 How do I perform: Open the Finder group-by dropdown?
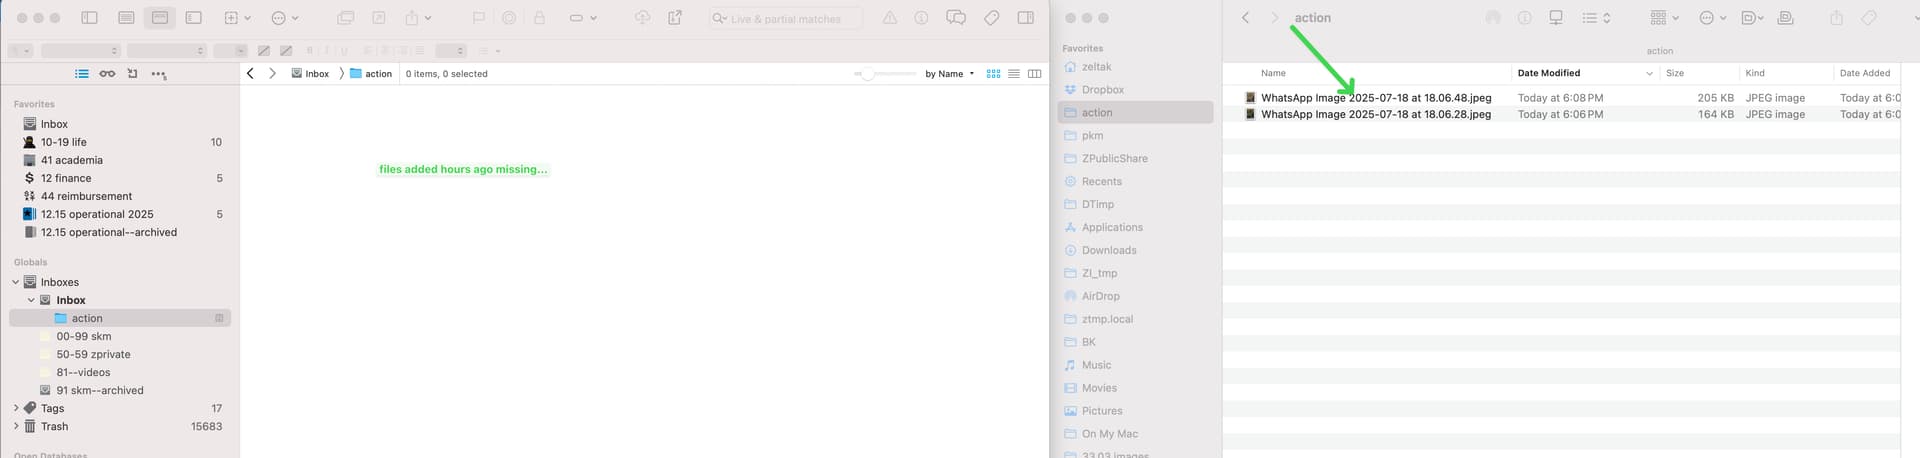click(1664, 18)
